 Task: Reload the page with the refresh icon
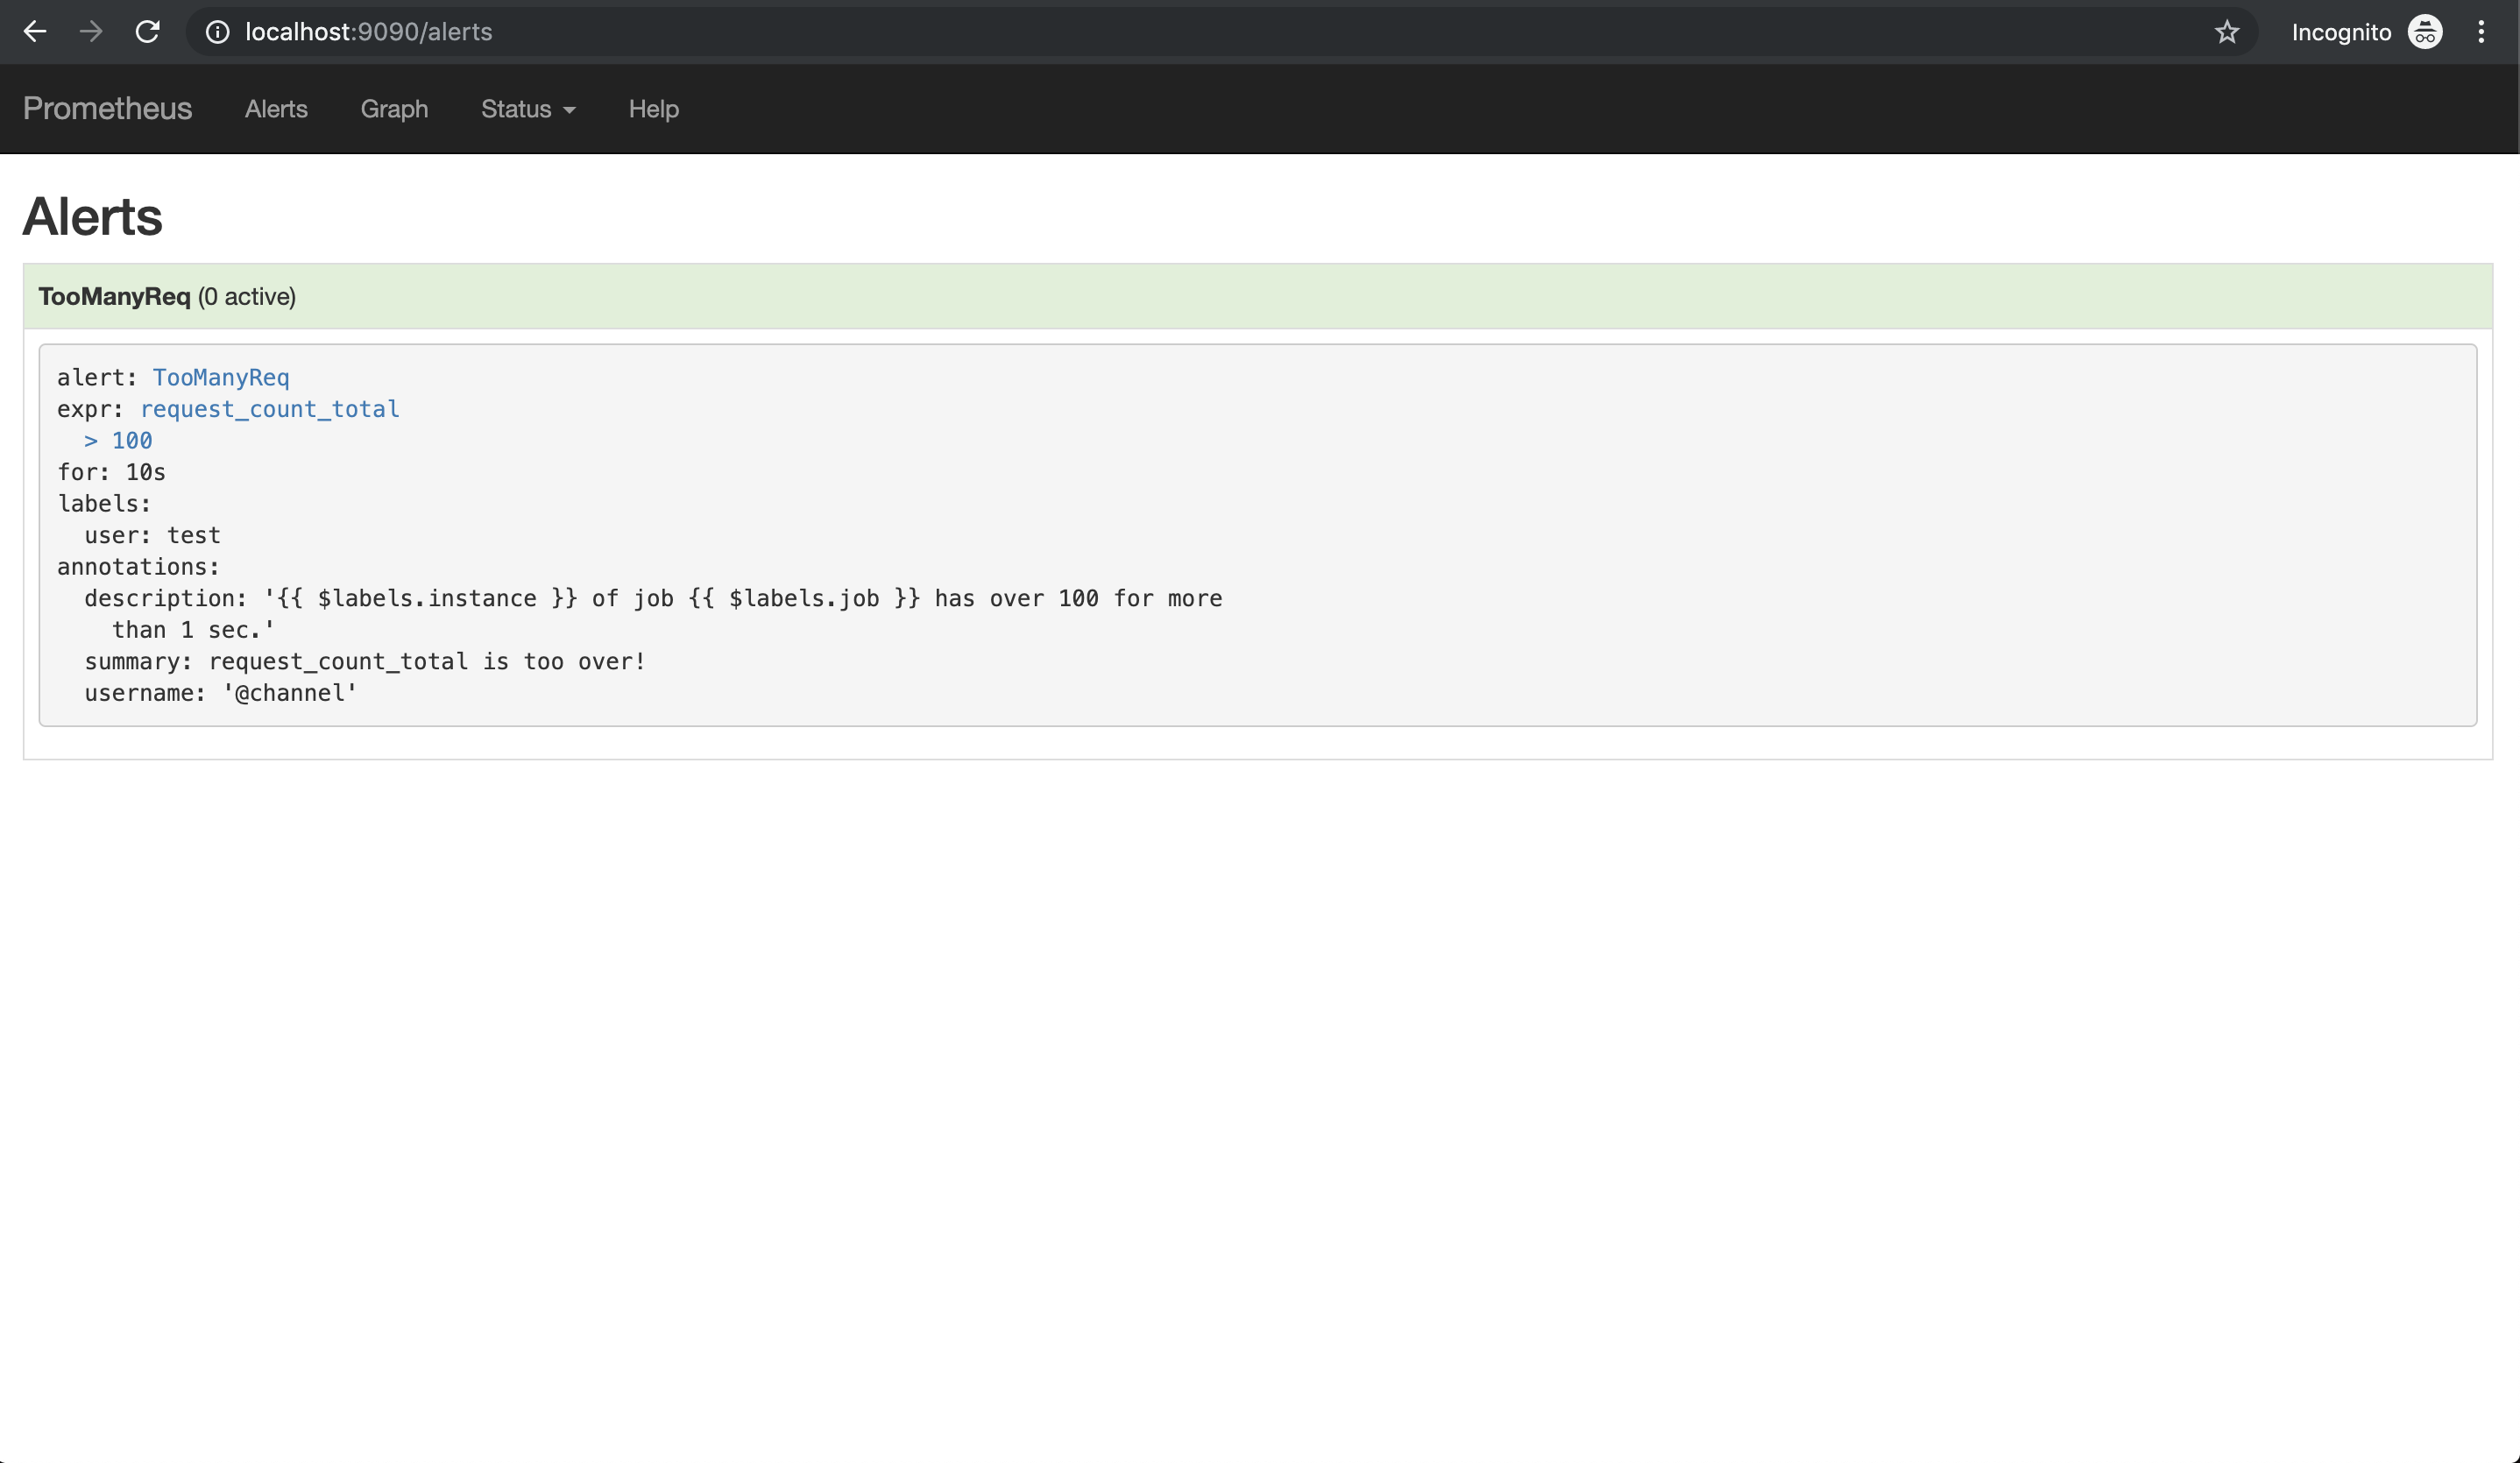pos(148,32)
